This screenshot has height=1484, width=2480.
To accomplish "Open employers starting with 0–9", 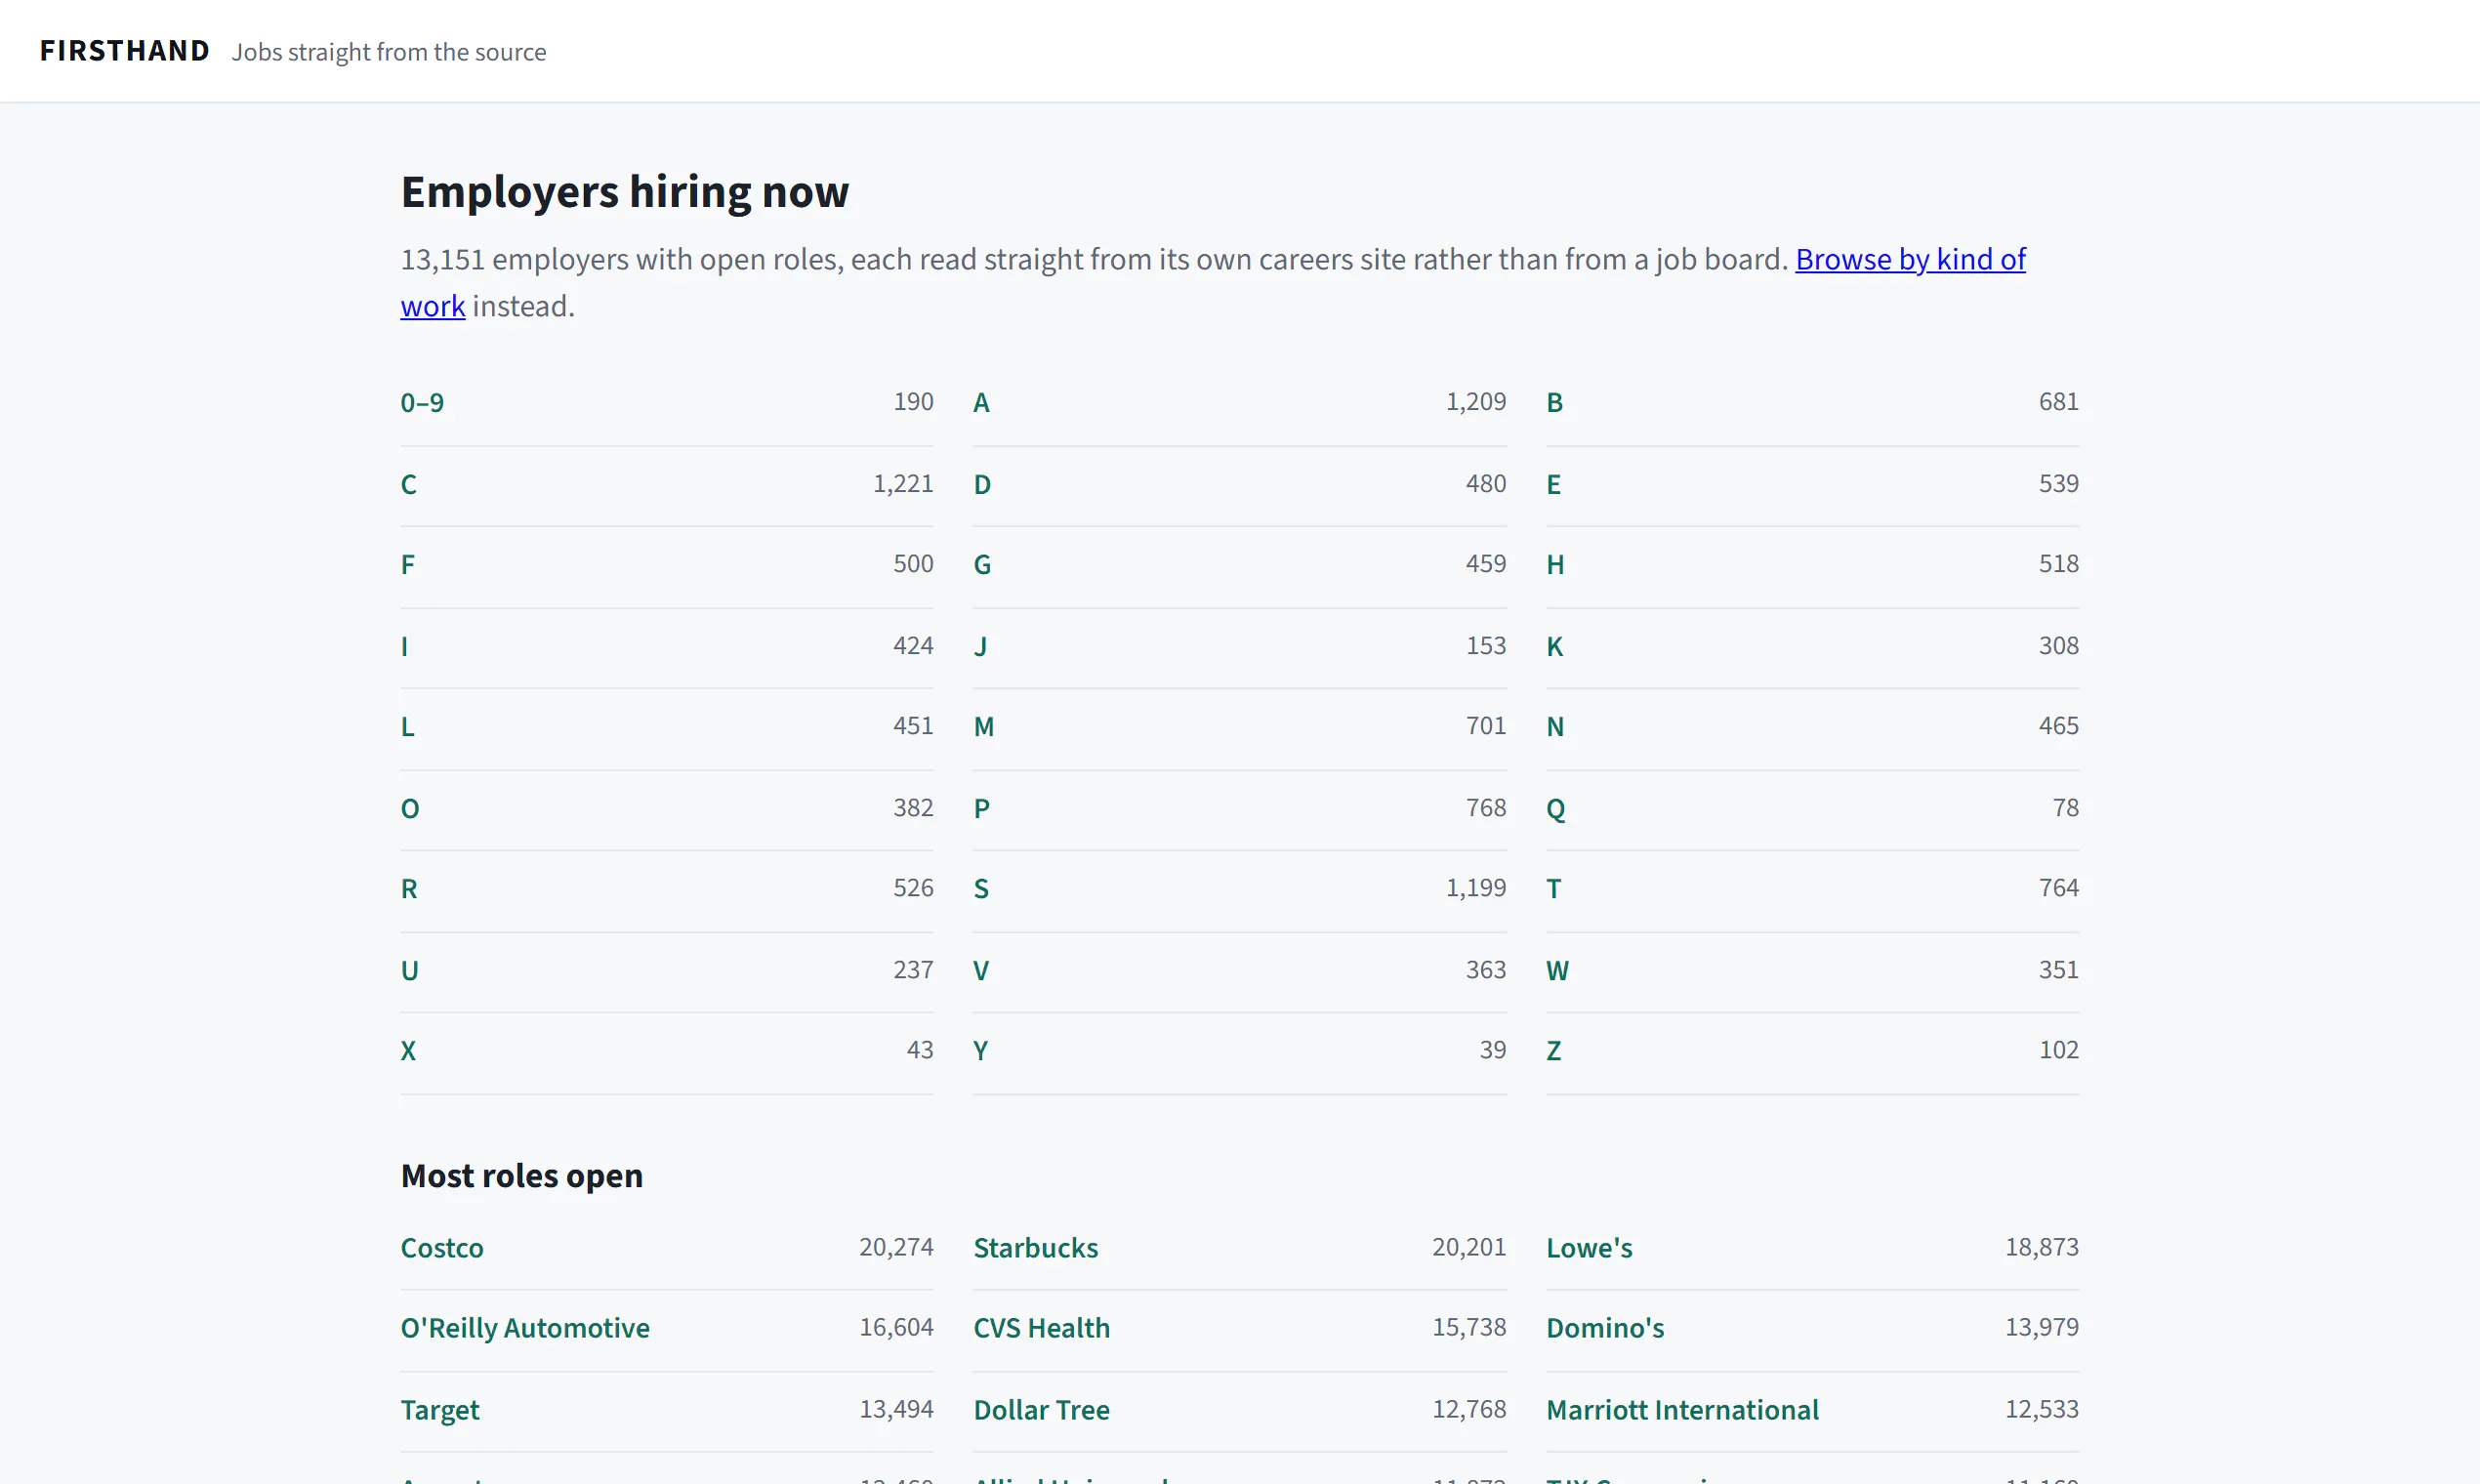I will click(422, 403).
